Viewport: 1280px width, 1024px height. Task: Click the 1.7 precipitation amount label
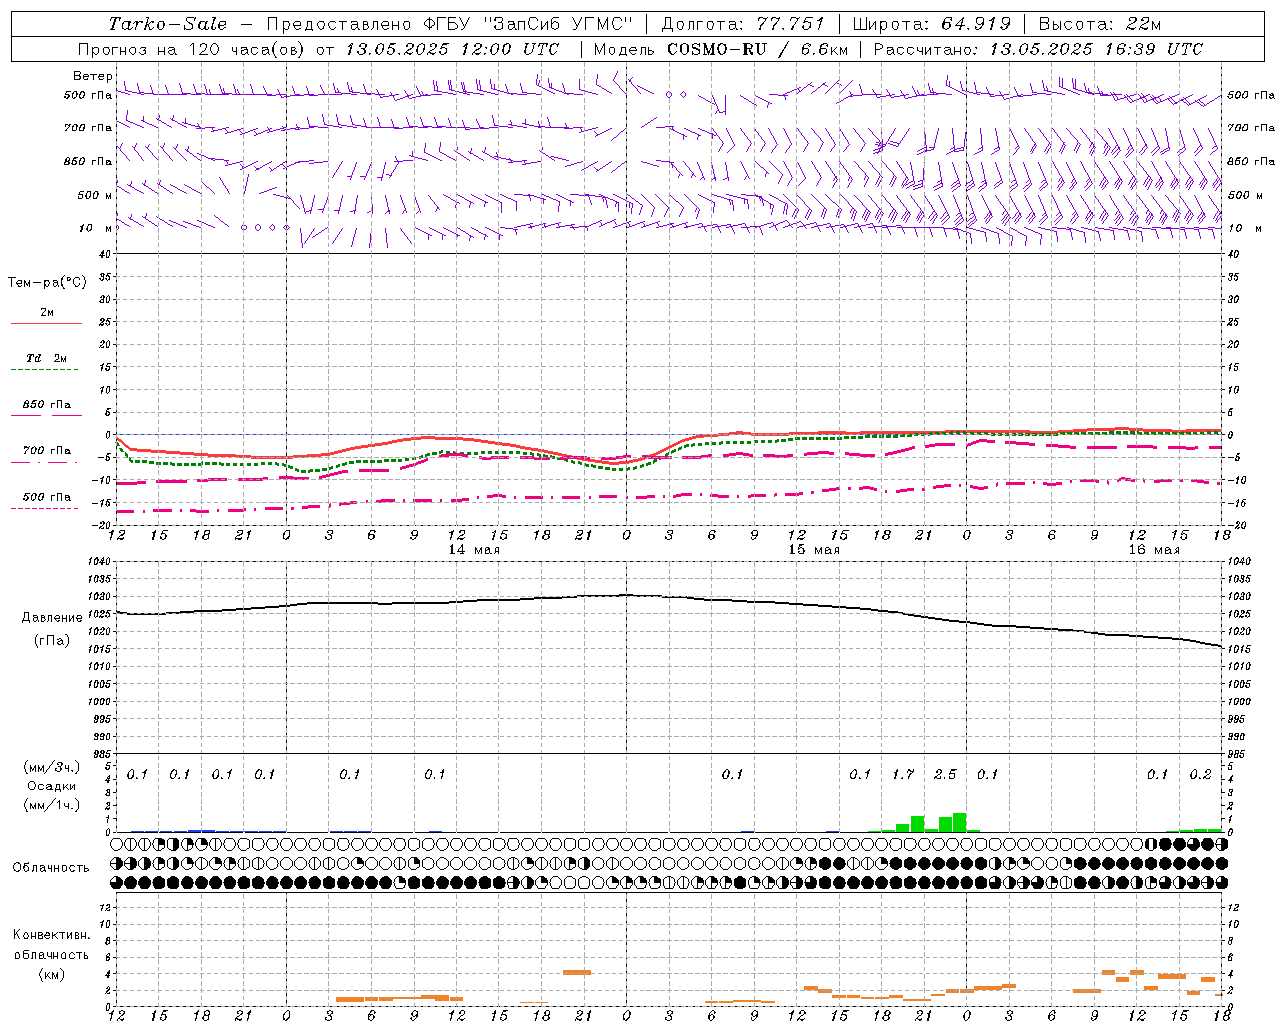[x=903, y=774]
